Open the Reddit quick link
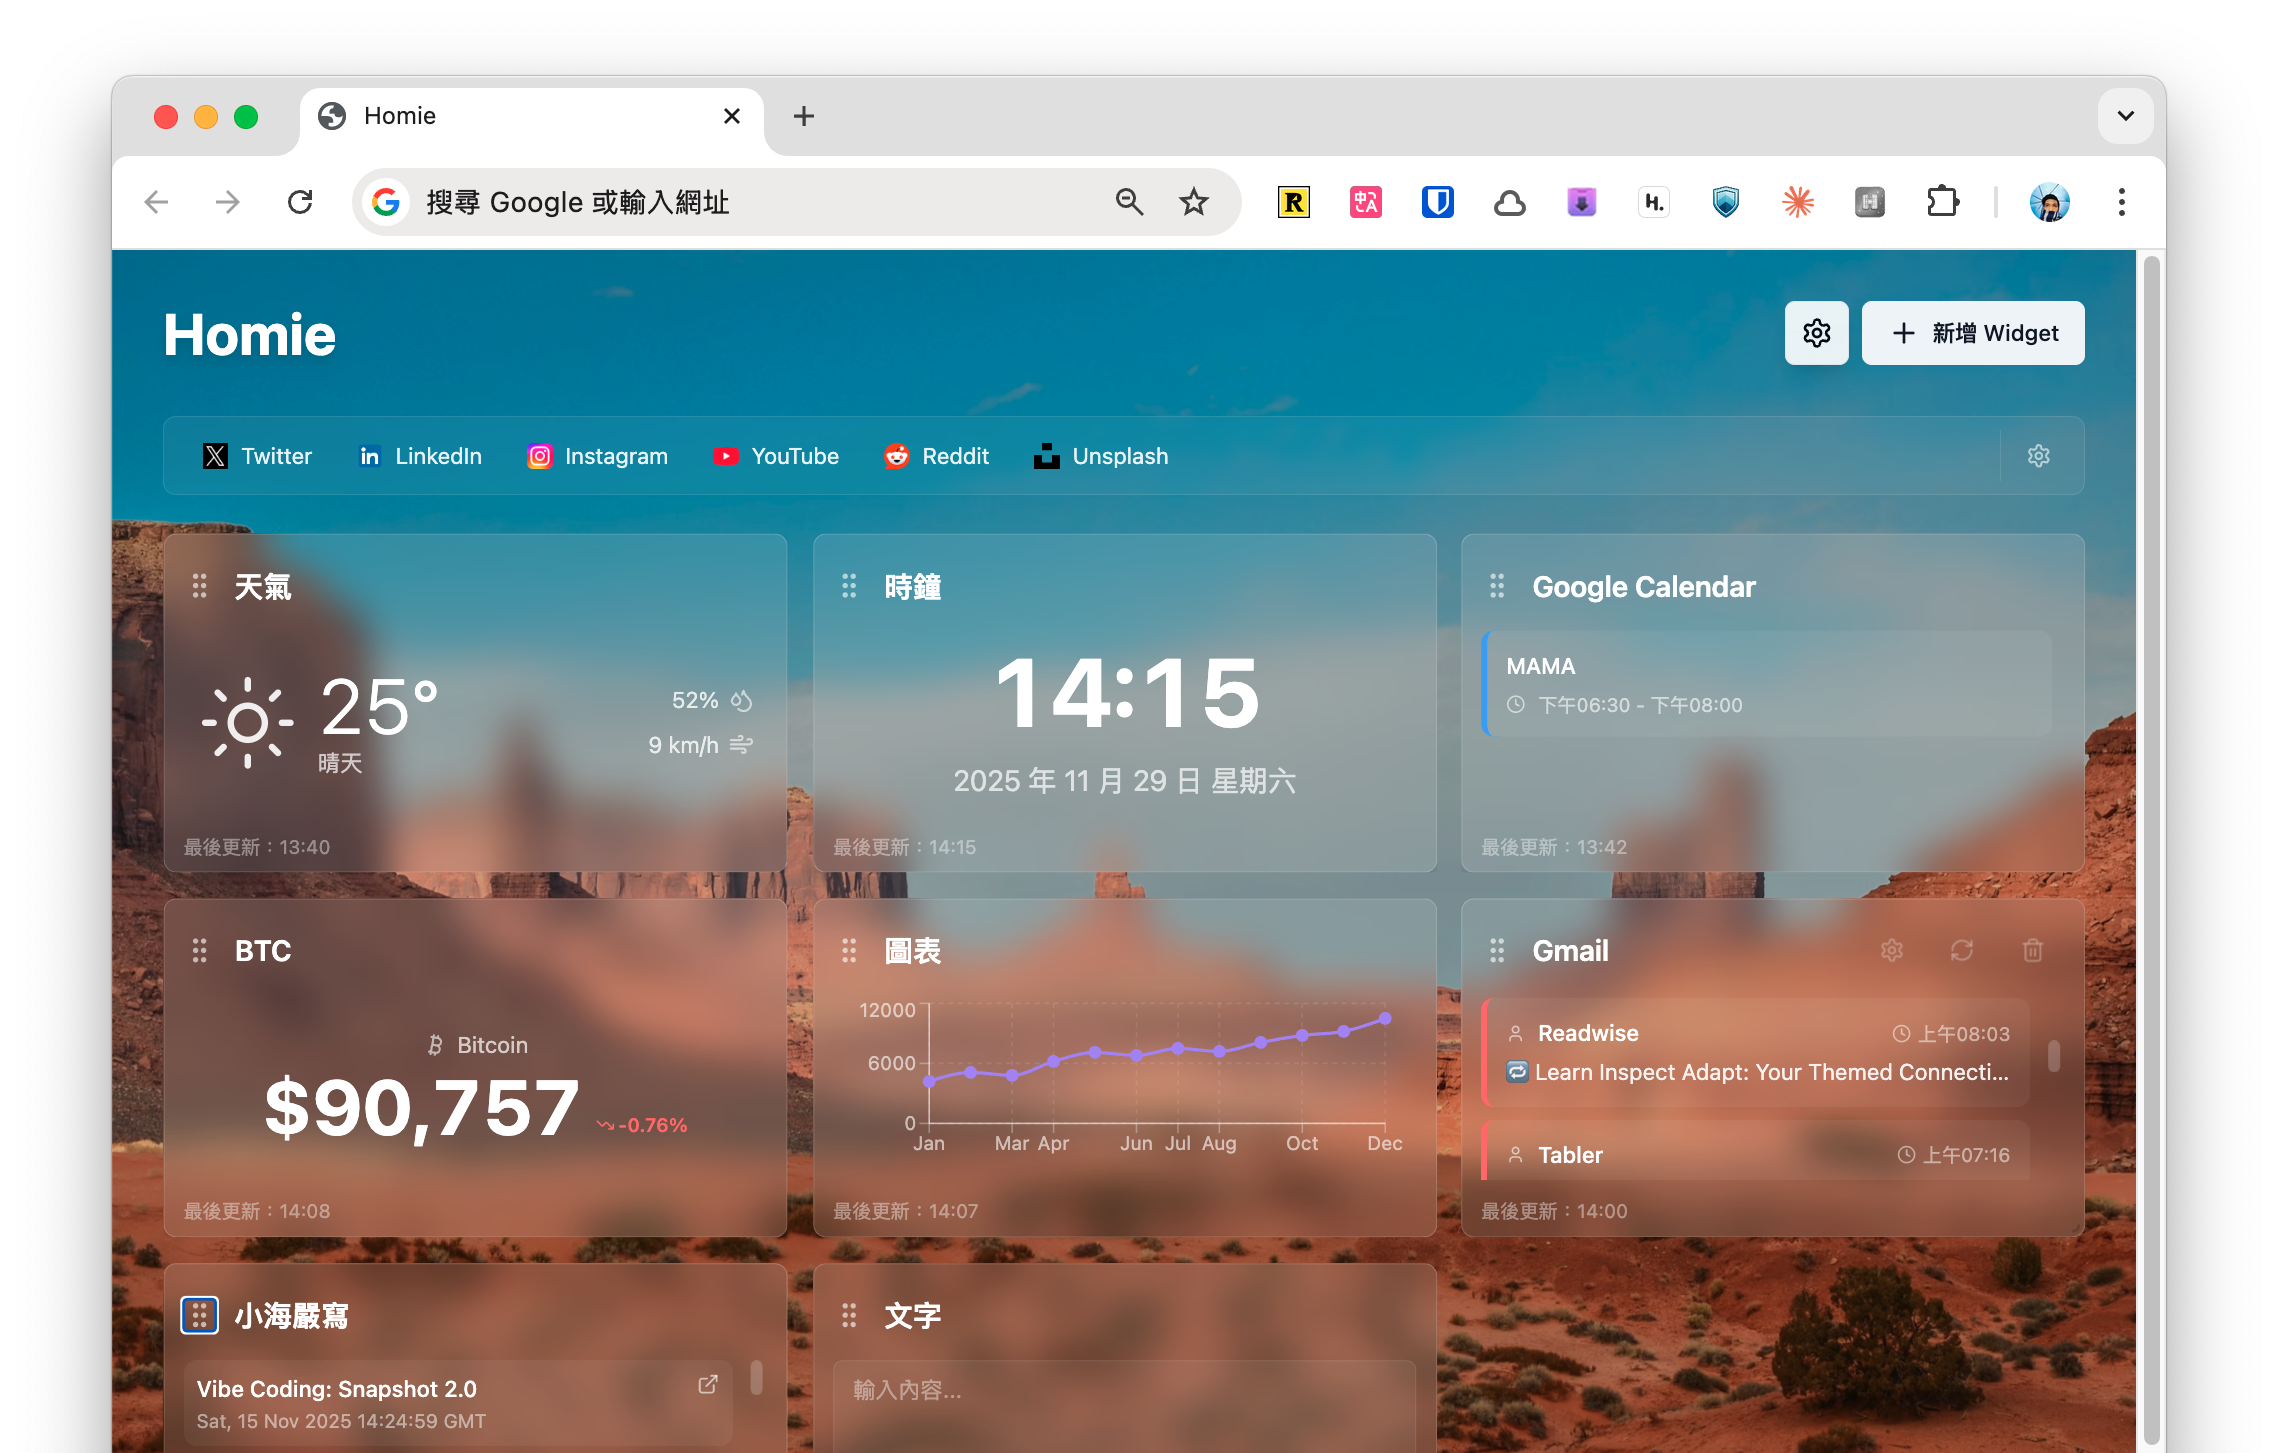The height and width of the screenshot is (1453, 2278). click(x=936, y=456)
